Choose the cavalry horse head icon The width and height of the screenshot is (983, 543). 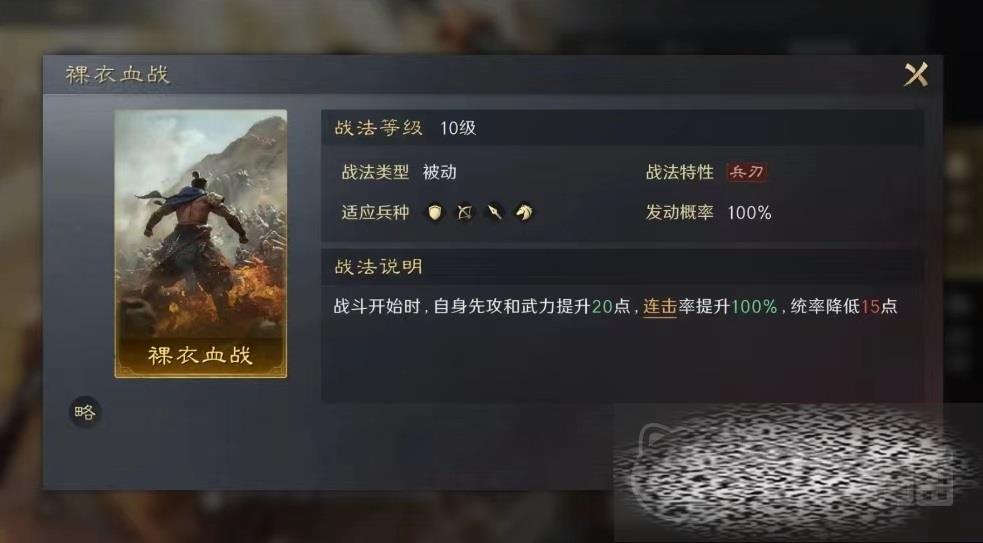(x=524, y=213)
